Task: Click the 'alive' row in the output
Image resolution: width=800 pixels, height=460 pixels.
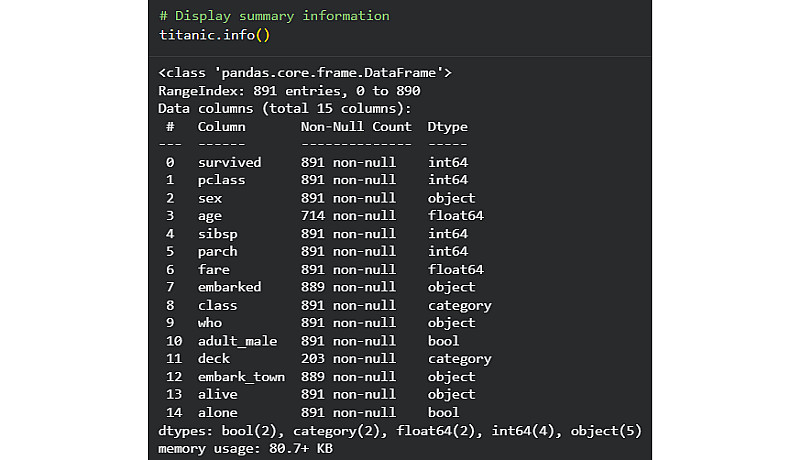Action: point(217,395)
